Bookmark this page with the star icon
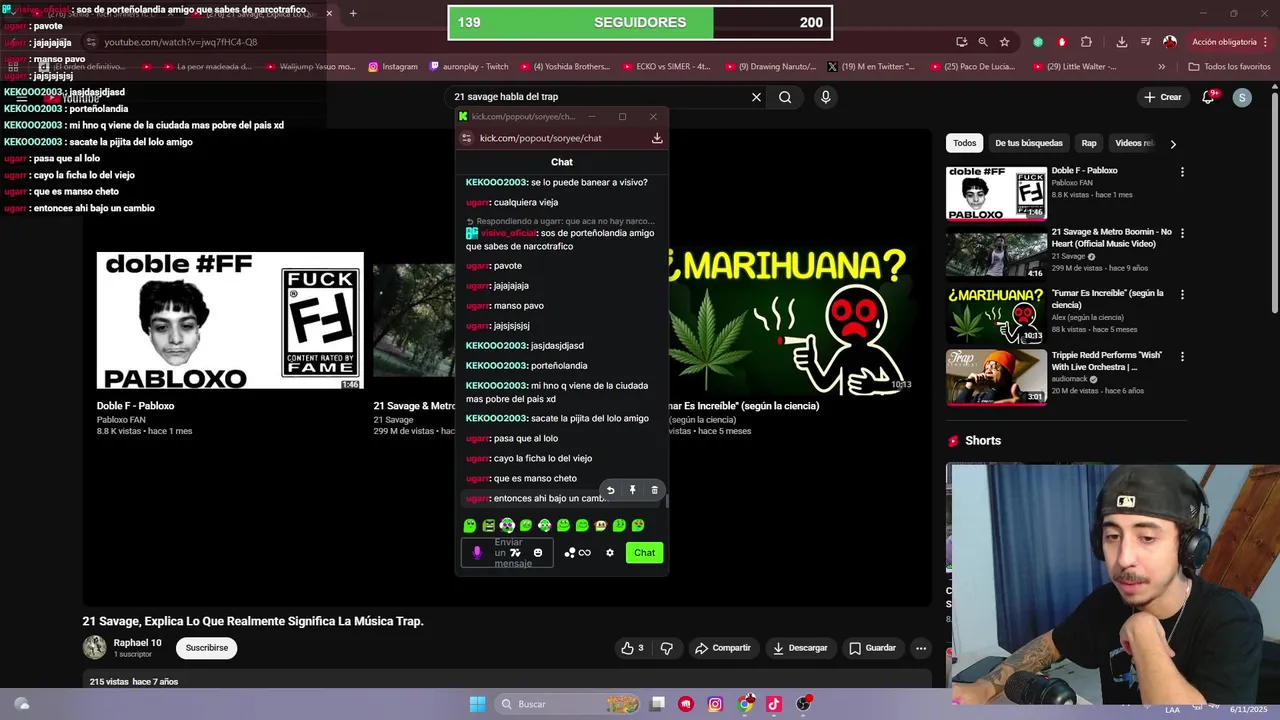The height and width of the screenshot is (720, 1280). click(1004, 42)
